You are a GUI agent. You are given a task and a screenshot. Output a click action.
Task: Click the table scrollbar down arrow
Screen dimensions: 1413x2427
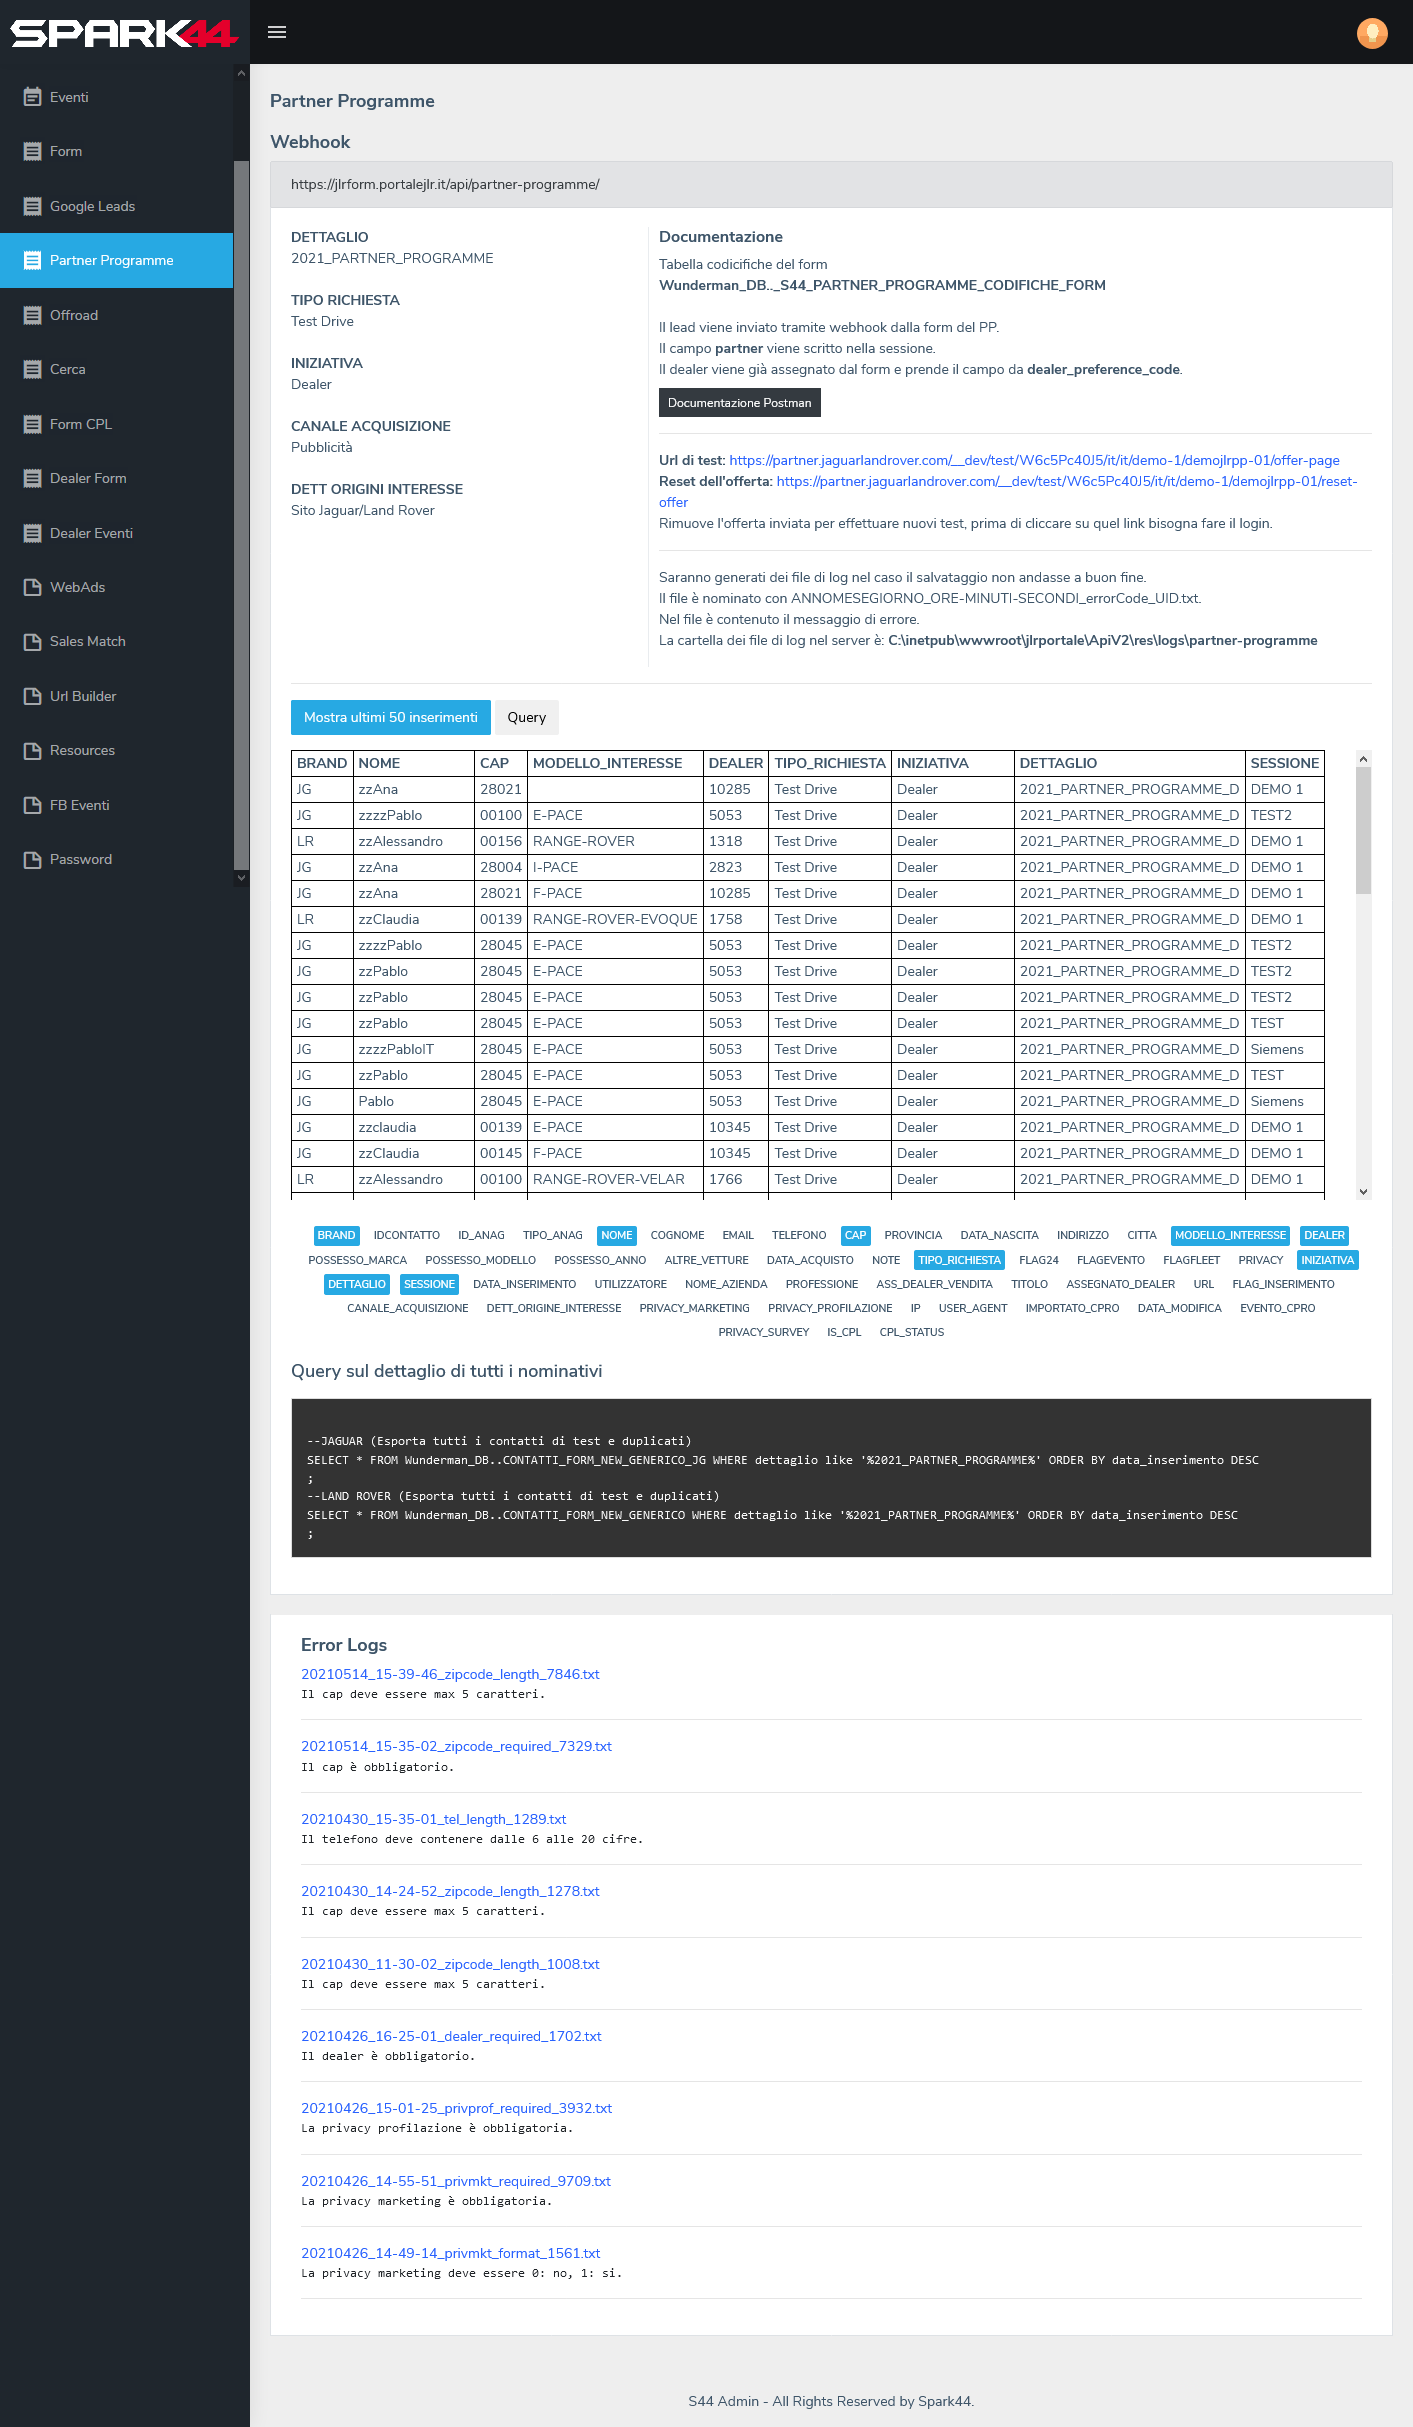1363,1191
